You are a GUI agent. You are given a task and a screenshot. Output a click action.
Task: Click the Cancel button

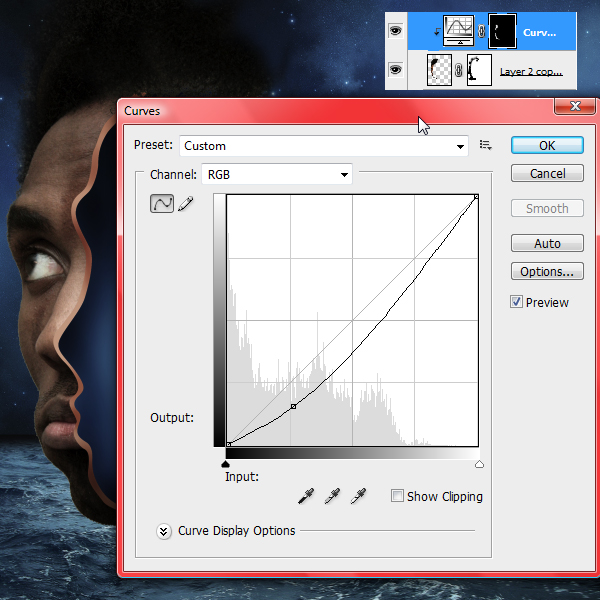(547, 173)
